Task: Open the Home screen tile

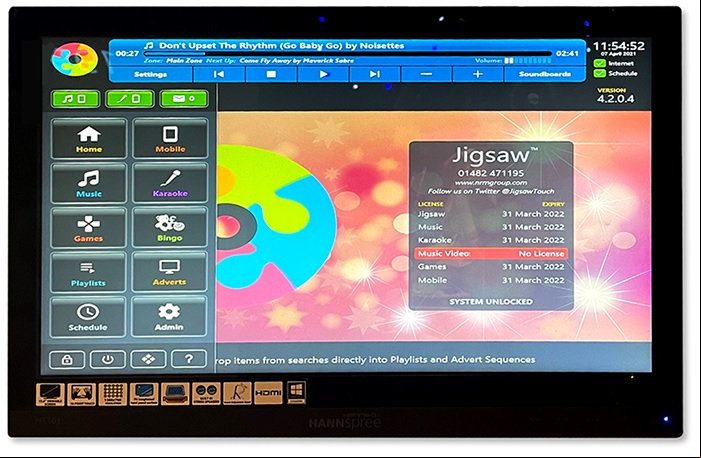Action: pos(89,138)
